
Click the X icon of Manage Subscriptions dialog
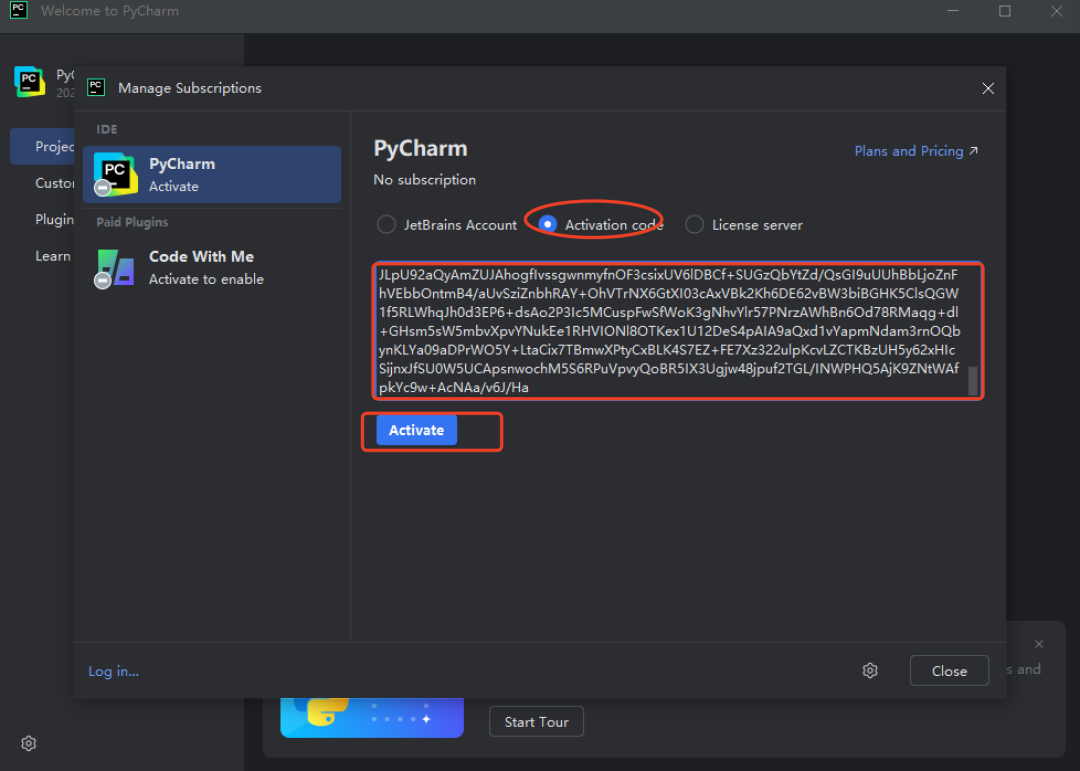click(x=988, y=88)
